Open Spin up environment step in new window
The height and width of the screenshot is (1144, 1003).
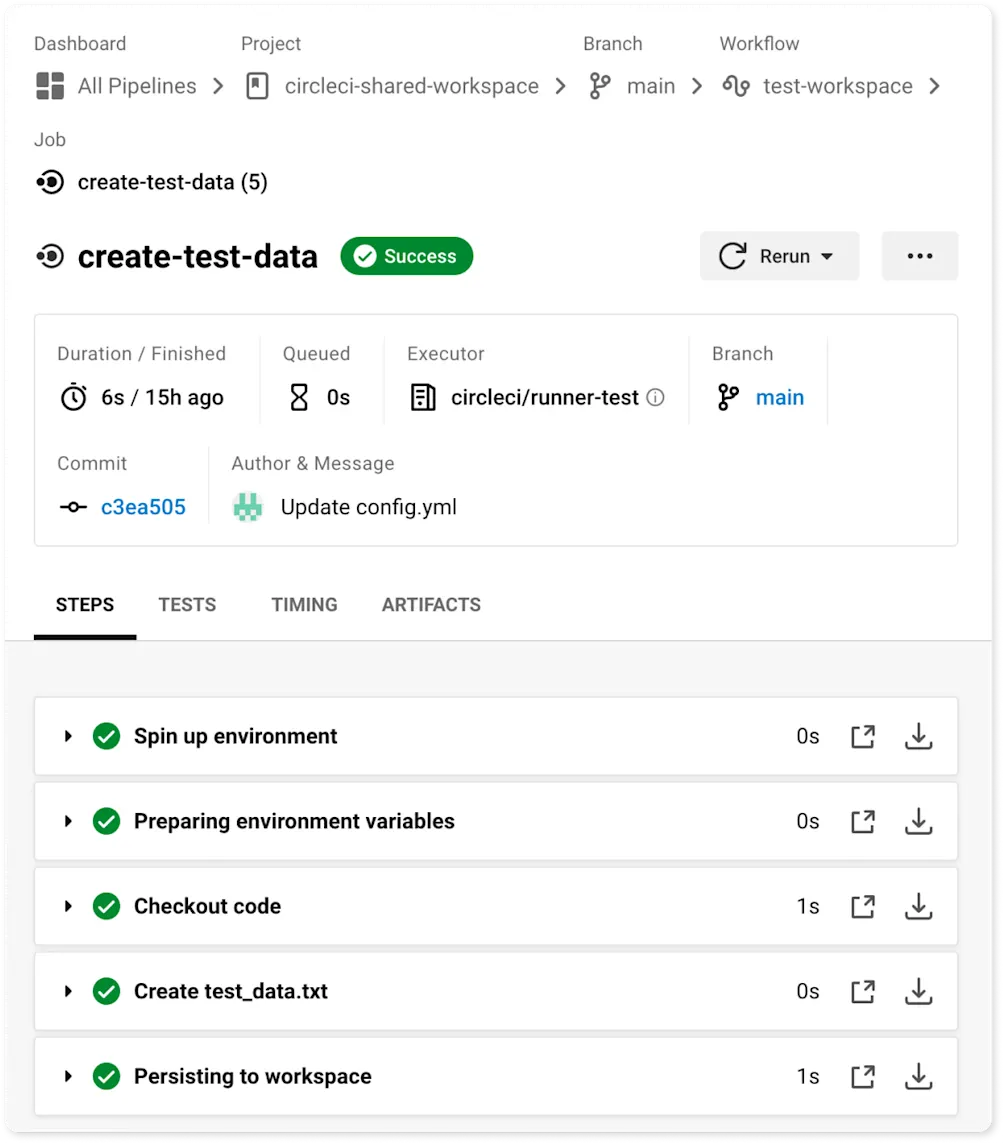point(862,736)
